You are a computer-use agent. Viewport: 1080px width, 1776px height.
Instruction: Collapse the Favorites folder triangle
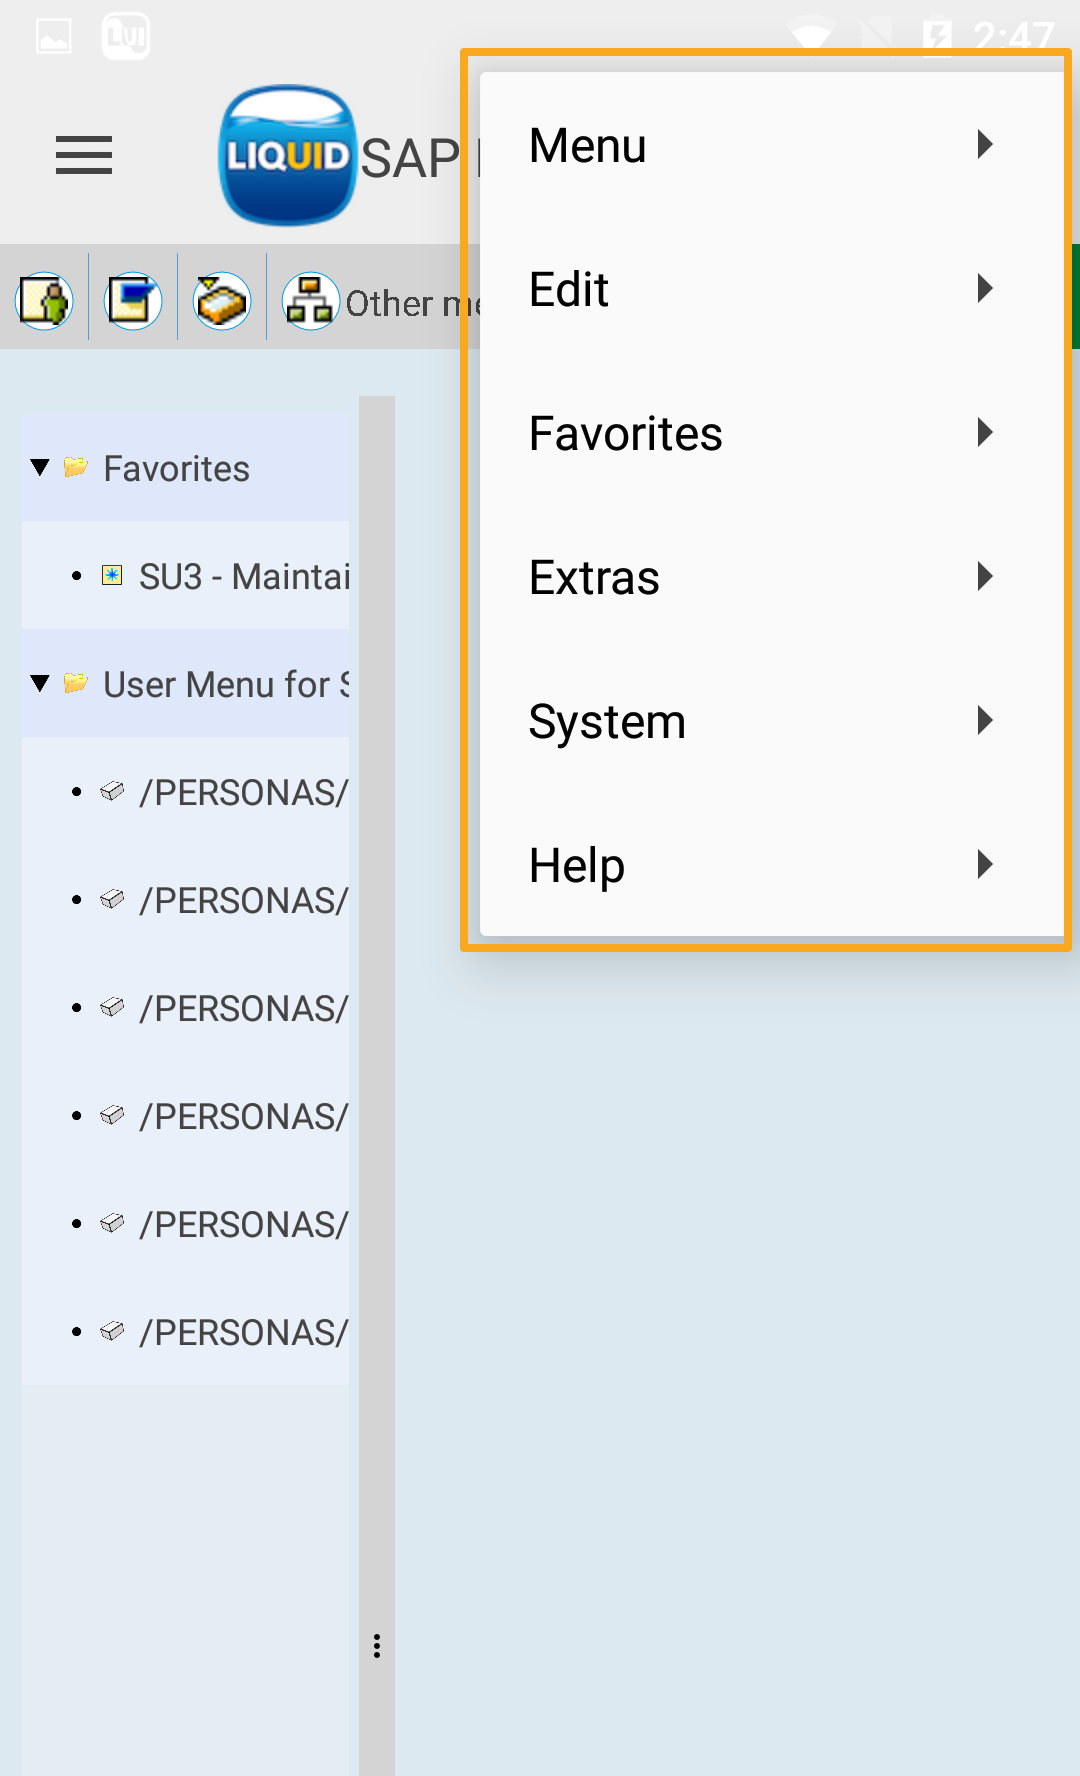pyautogui.click(x=40, y=467)
